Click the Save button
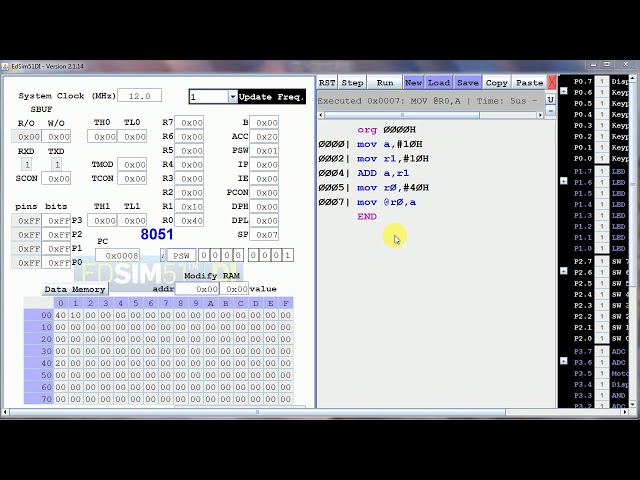The height and width of the screenshot is (480, 640). (467, 82)
